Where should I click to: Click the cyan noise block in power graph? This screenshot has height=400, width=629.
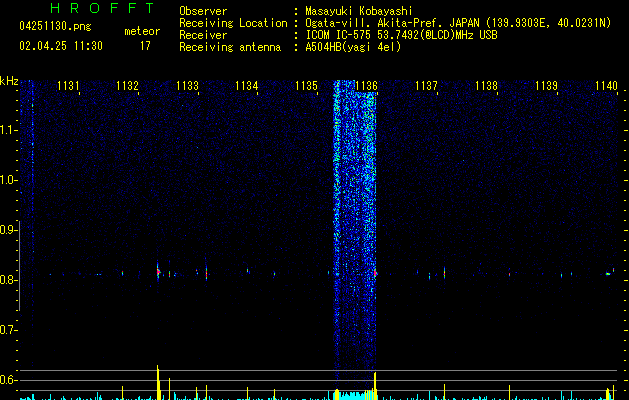(x=352, y=395)
